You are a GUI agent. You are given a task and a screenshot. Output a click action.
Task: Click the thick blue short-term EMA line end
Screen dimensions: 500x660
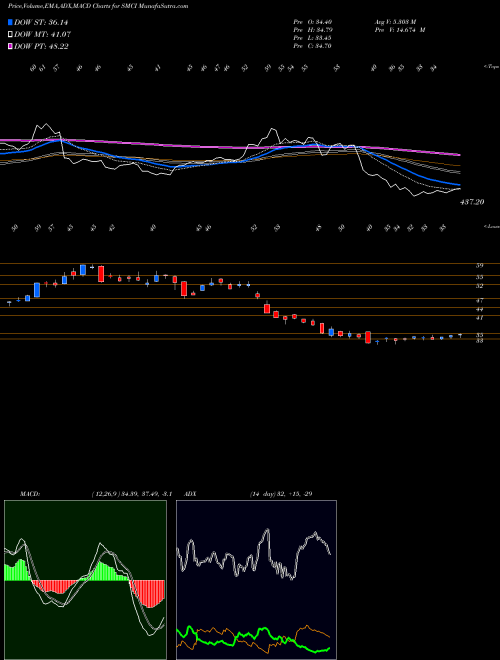(458, 184)
